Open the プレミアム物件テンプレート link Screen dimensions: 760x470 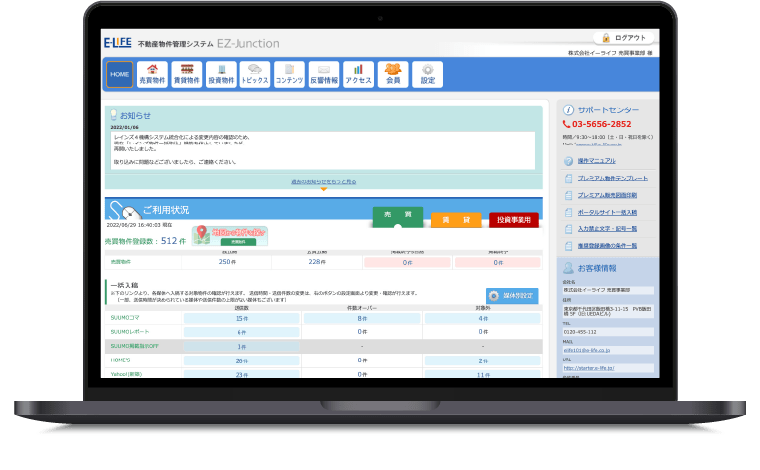(x=612, y=178)
